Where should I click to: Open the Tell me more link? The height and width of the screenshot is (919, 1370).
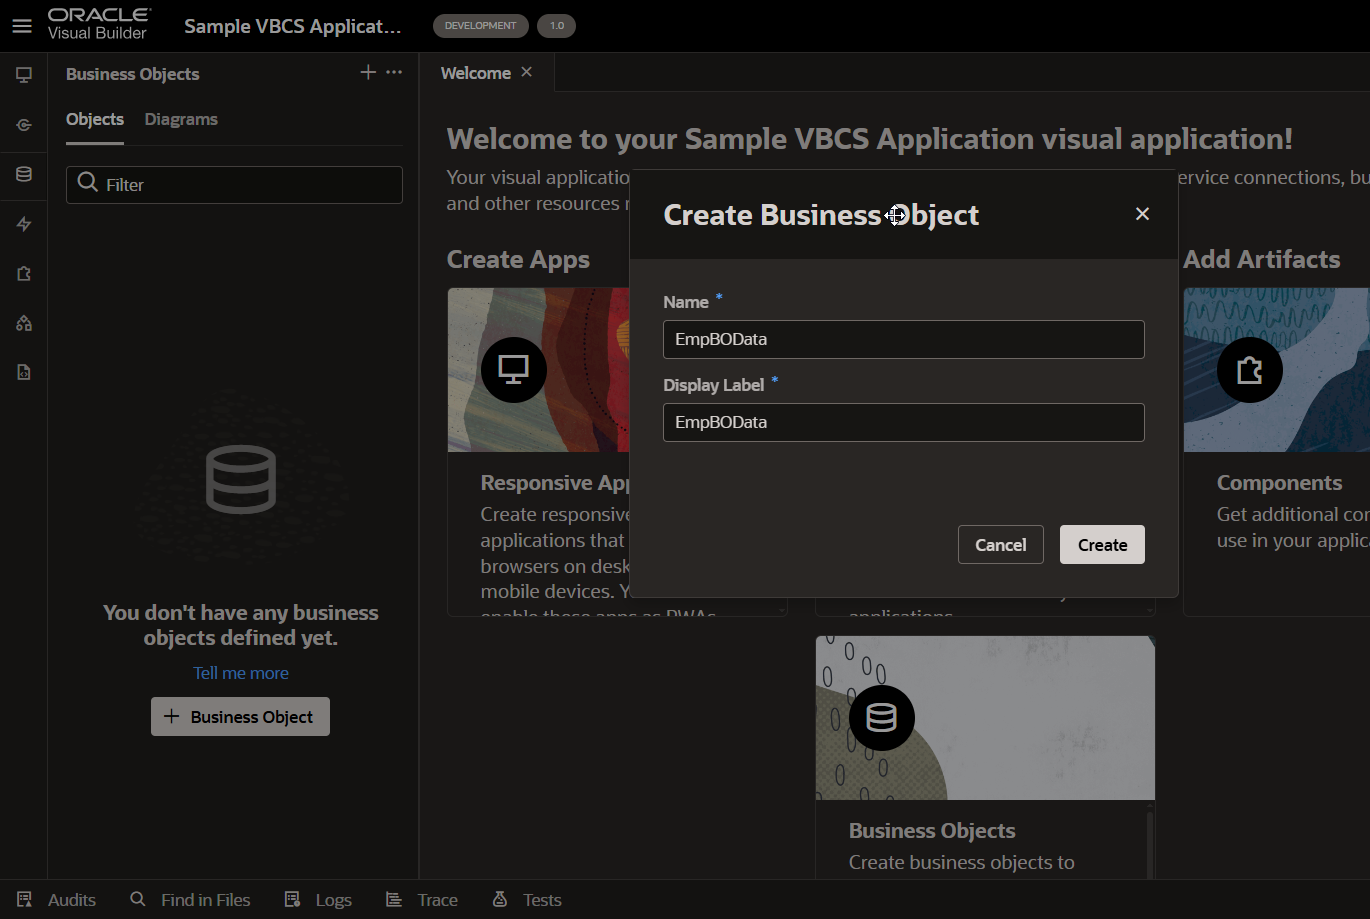click(x=241, y=673)
